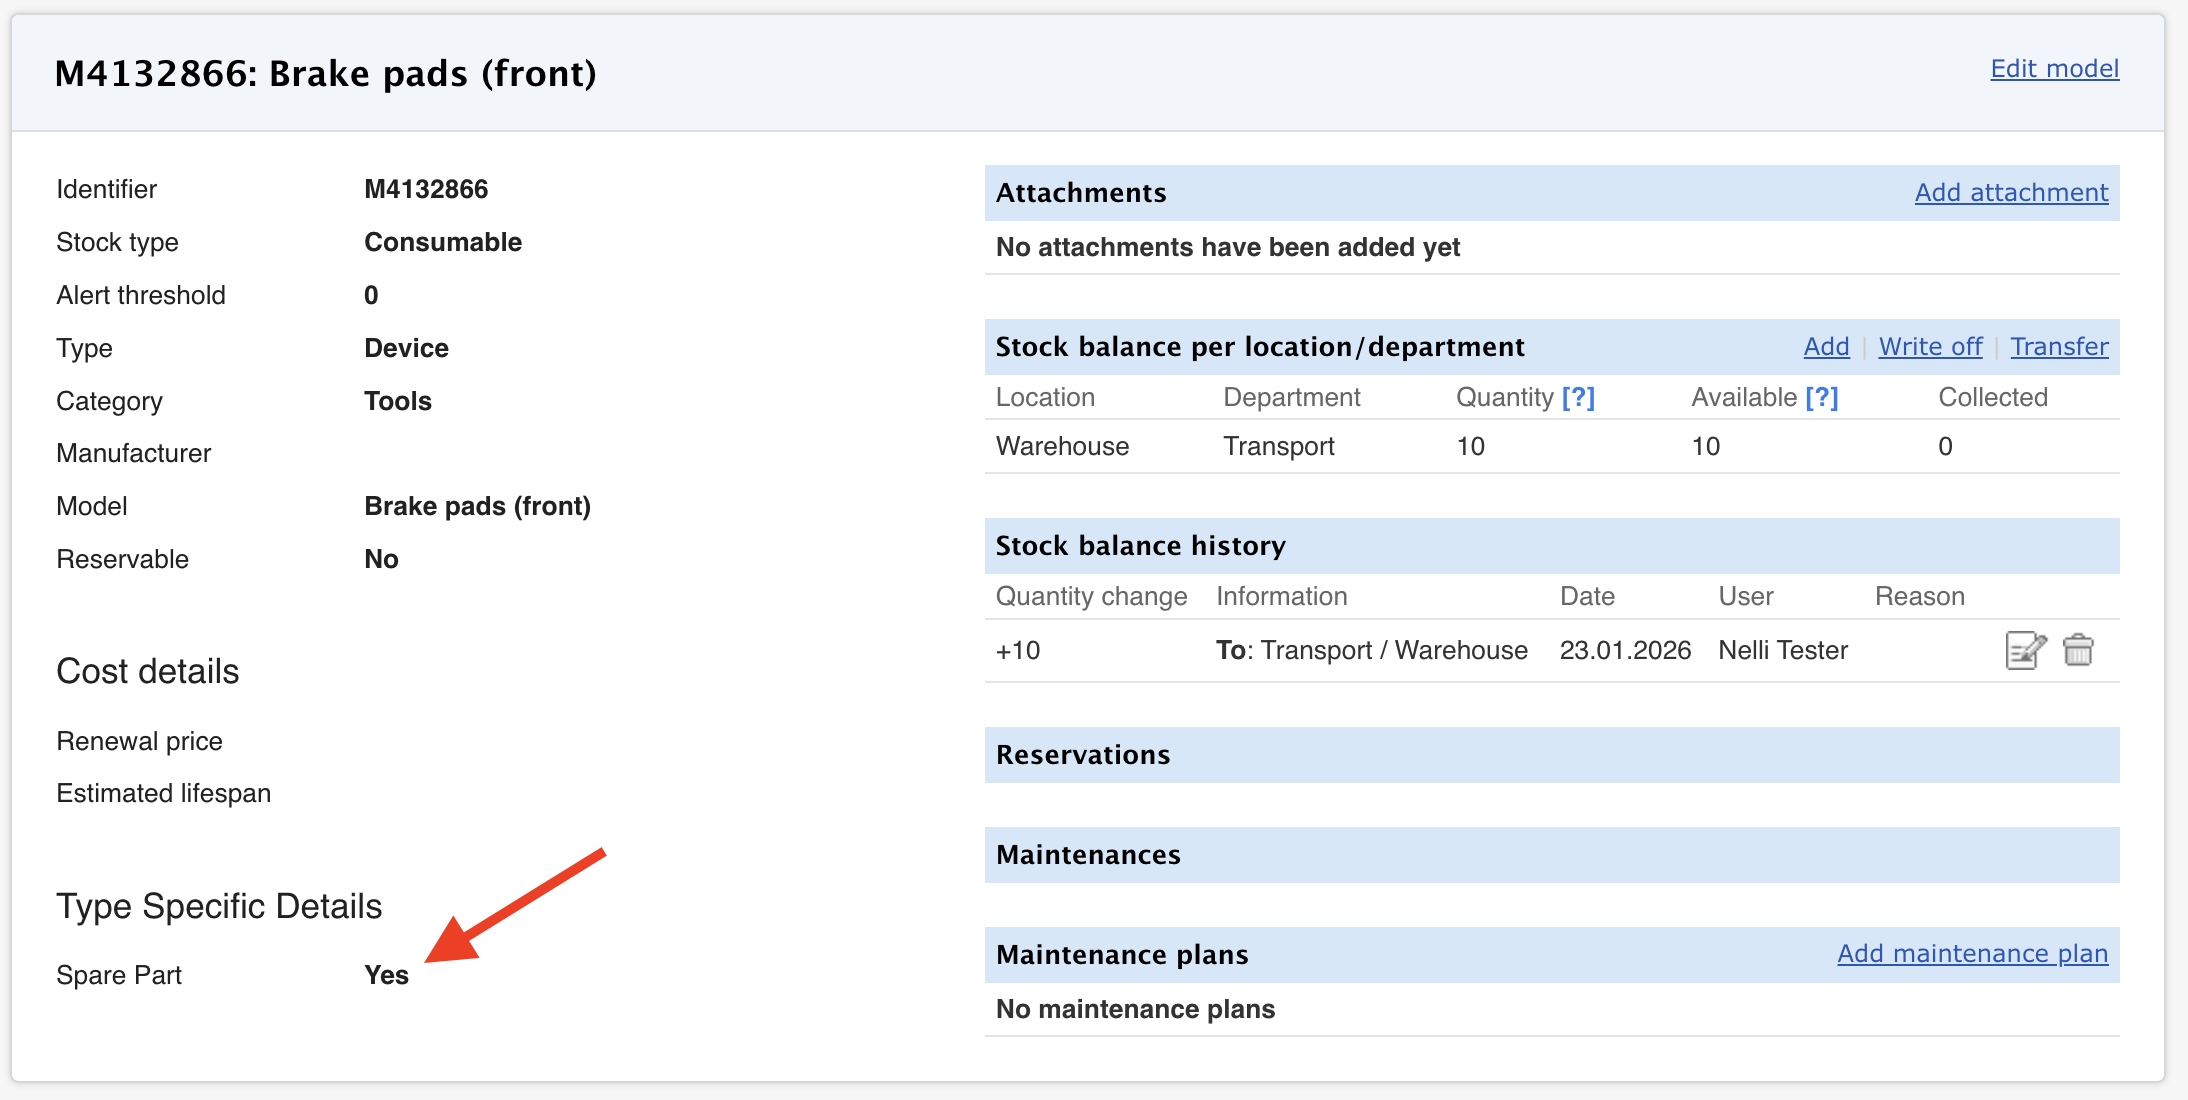Click the Maintenance plans section header
This screenshot has height=1100, width=2188.
(1122, 954)
